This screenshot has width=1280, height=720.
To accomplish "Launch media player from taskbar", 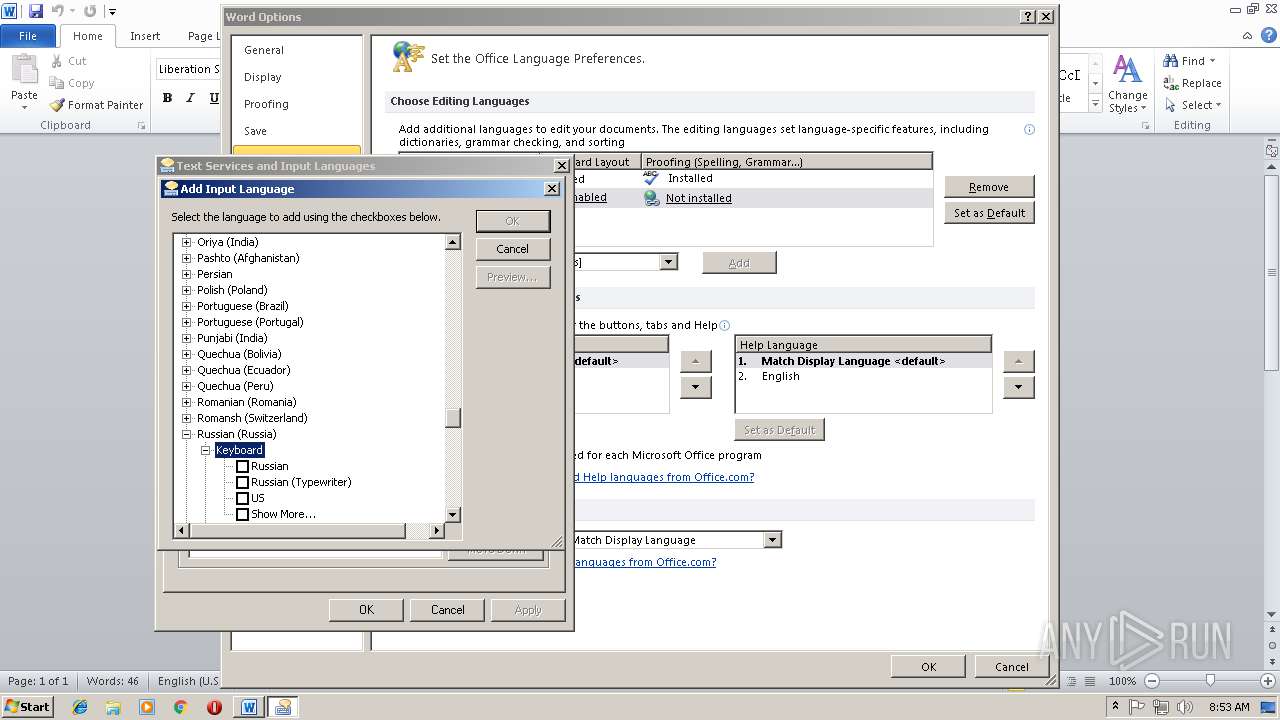I will 147,707.
